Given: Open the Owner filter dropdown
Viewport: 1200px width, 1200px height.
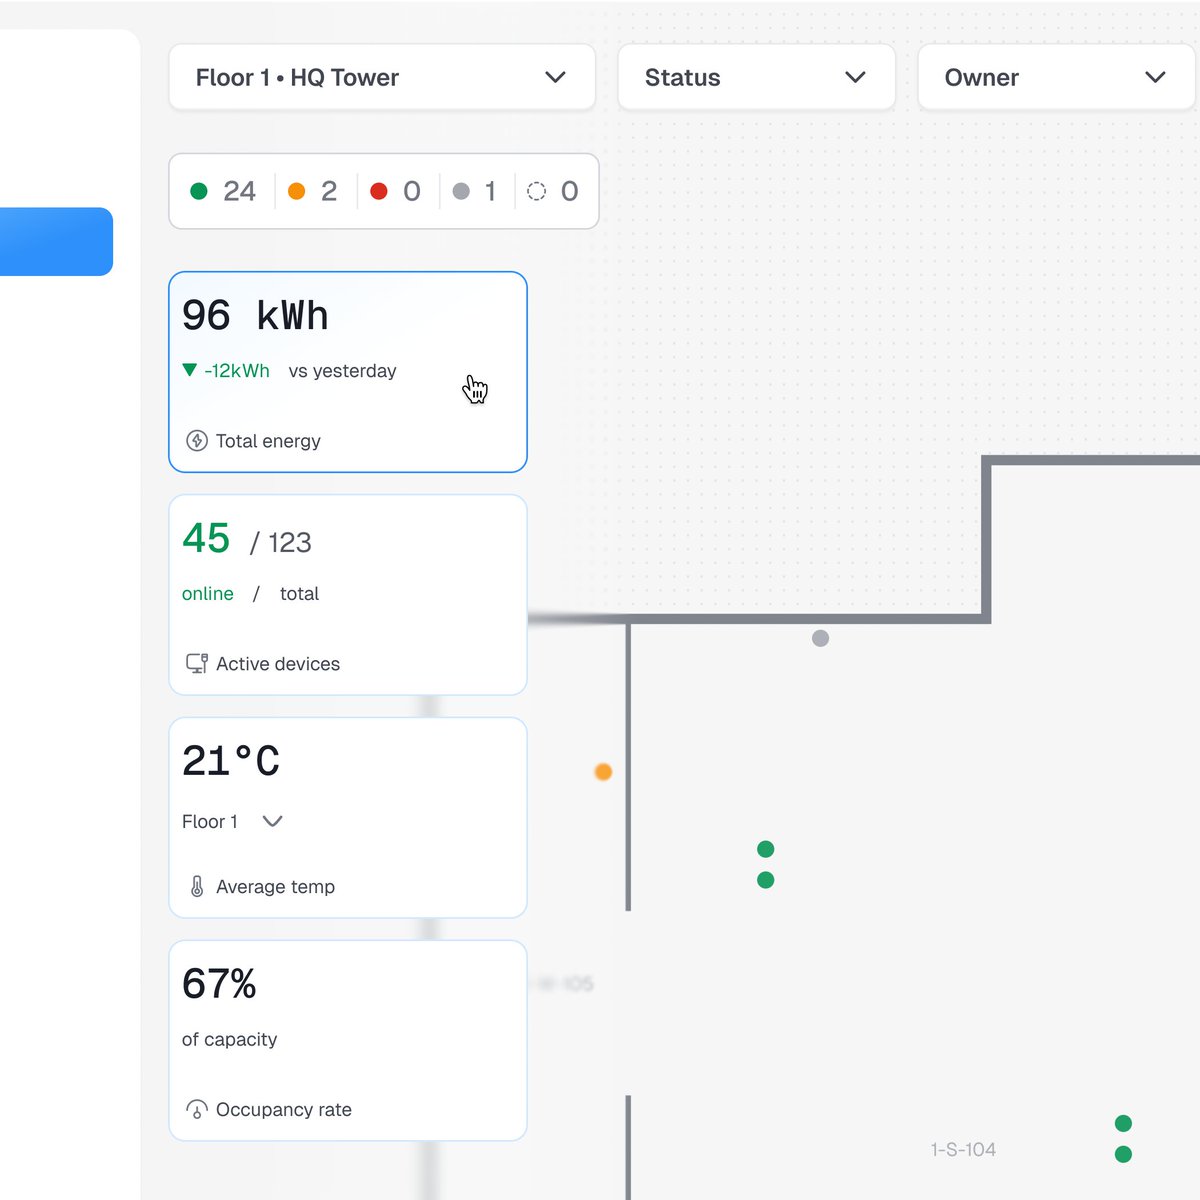Looking at the screenshot, I should pos(1057,77).
